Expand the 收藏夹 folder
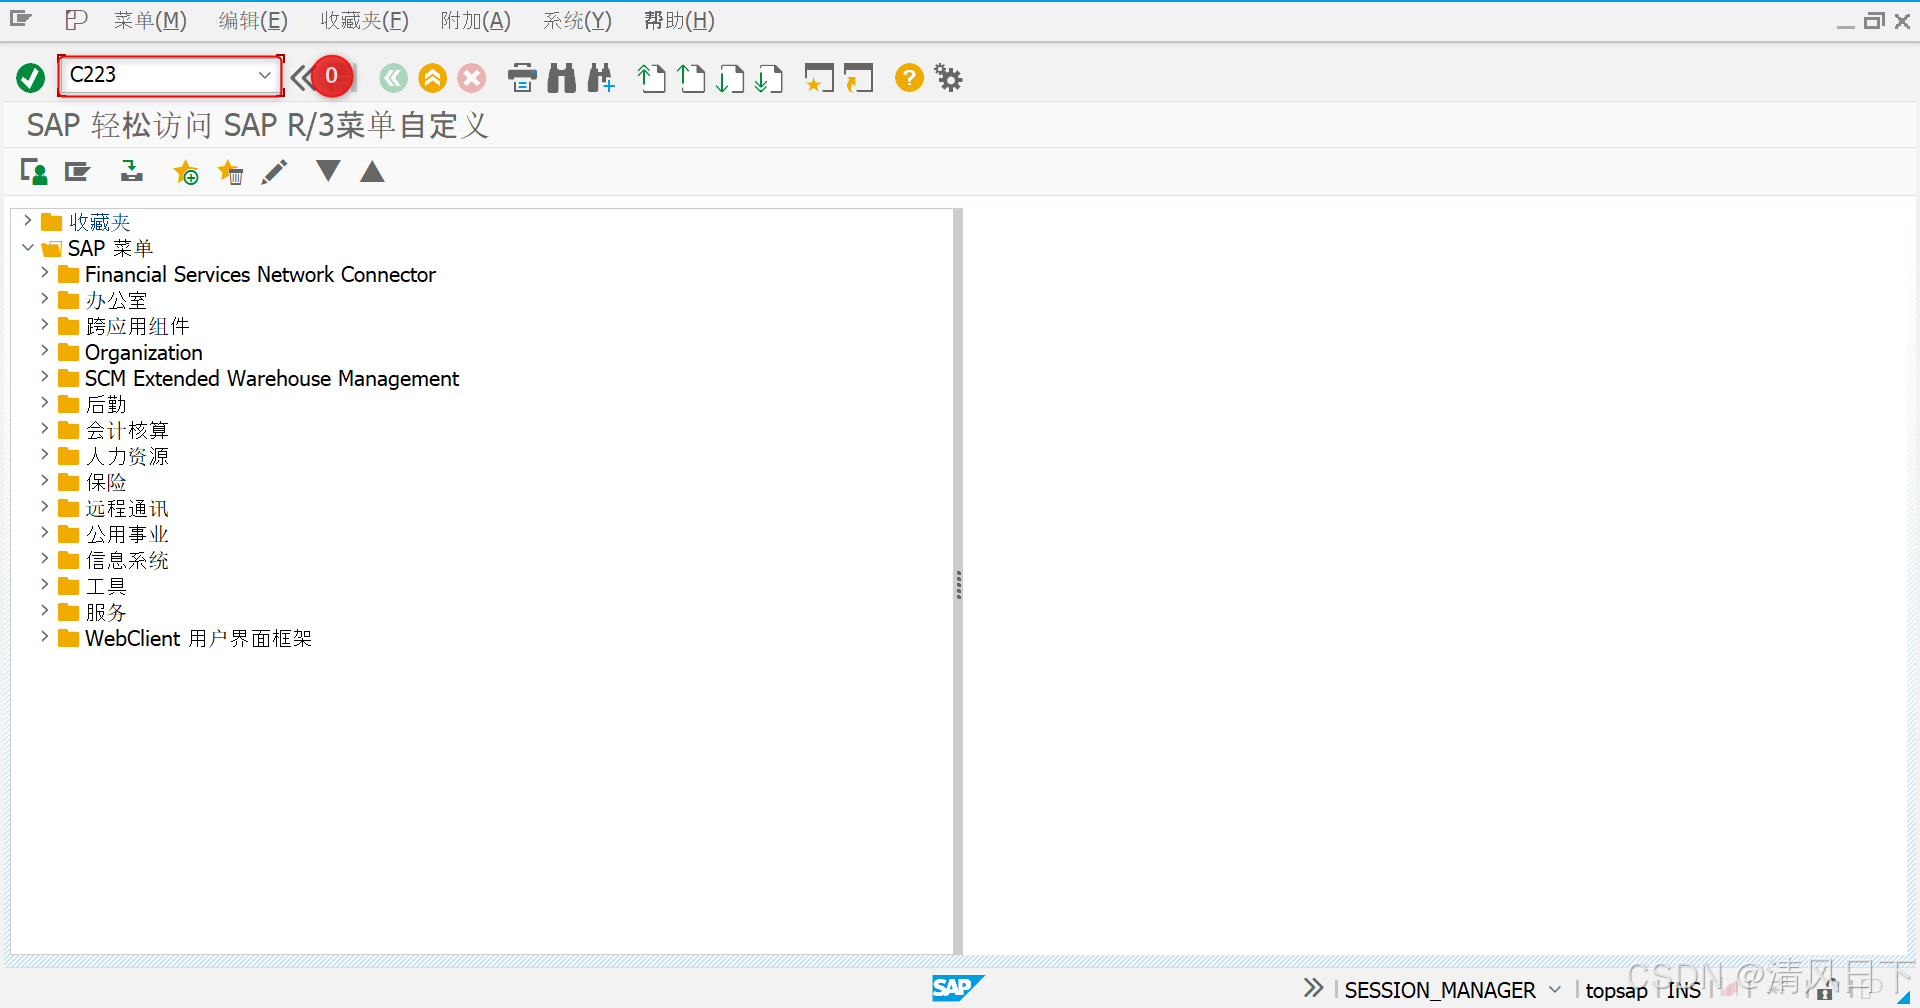Viewport: 1920px width, 1008px height. click(x=28, y=221)
